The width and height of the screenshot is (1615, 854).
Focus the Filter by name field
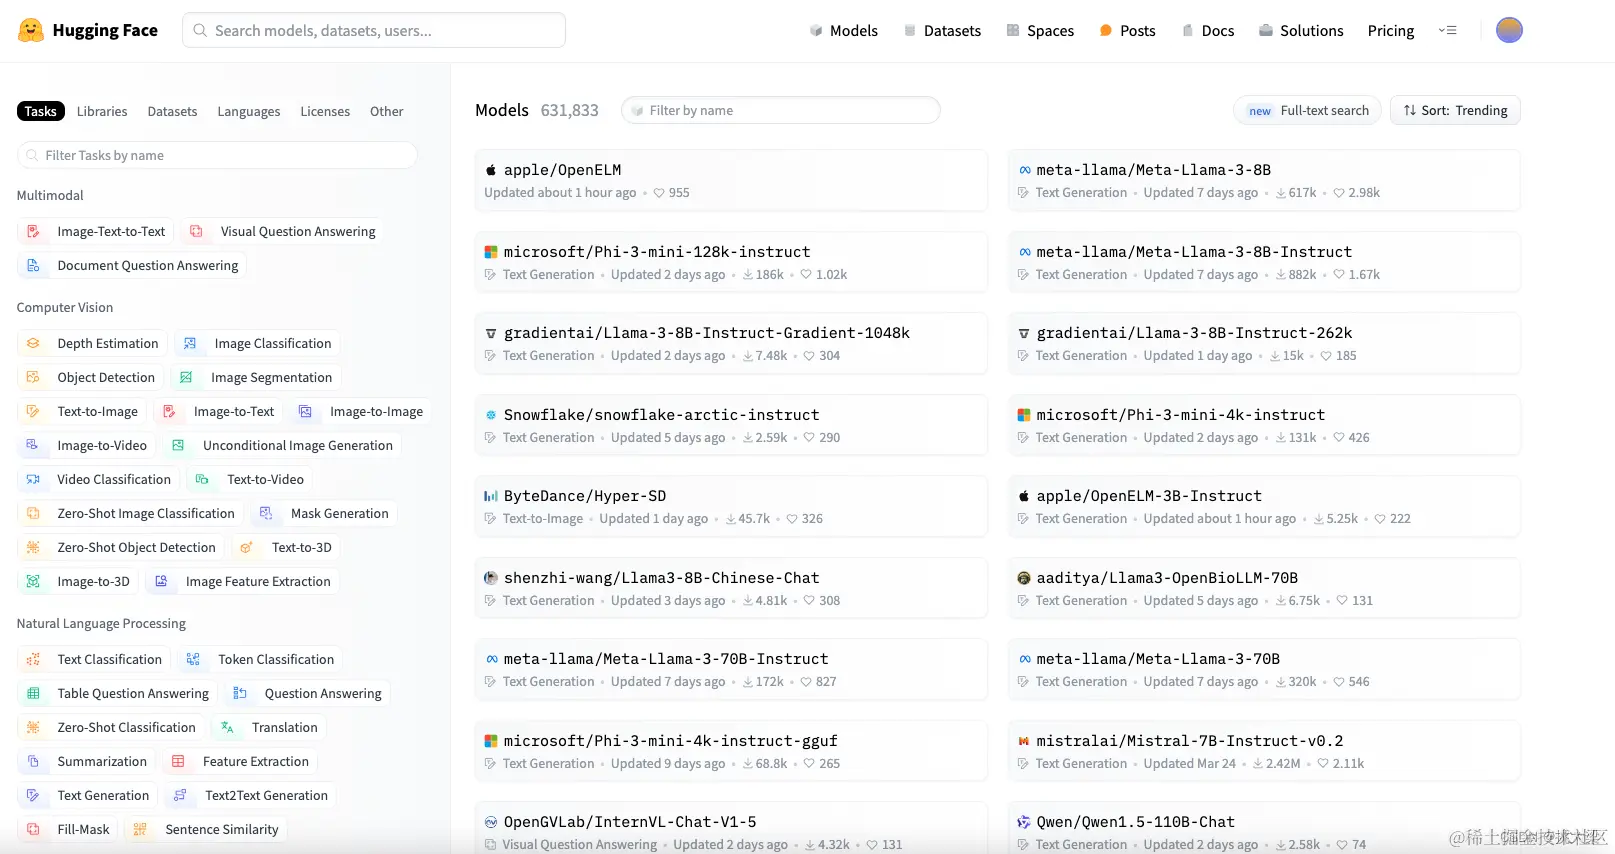[781, 110]
